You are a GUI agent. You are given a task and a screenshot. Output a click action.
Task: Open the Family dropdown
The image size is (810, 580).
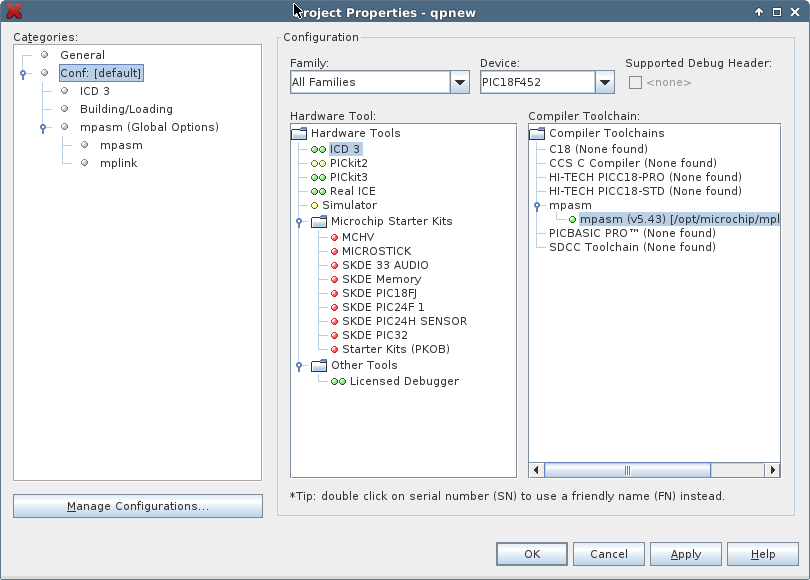click(x=460, y=82)
